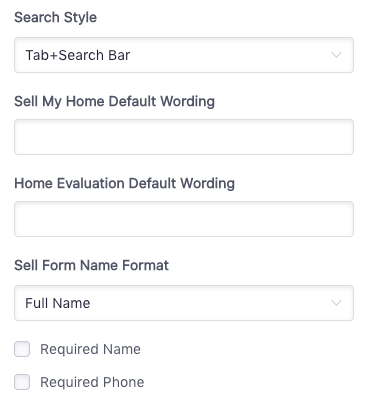
Task: Change the search style from Tab+Search Bar
Action: 184,55
